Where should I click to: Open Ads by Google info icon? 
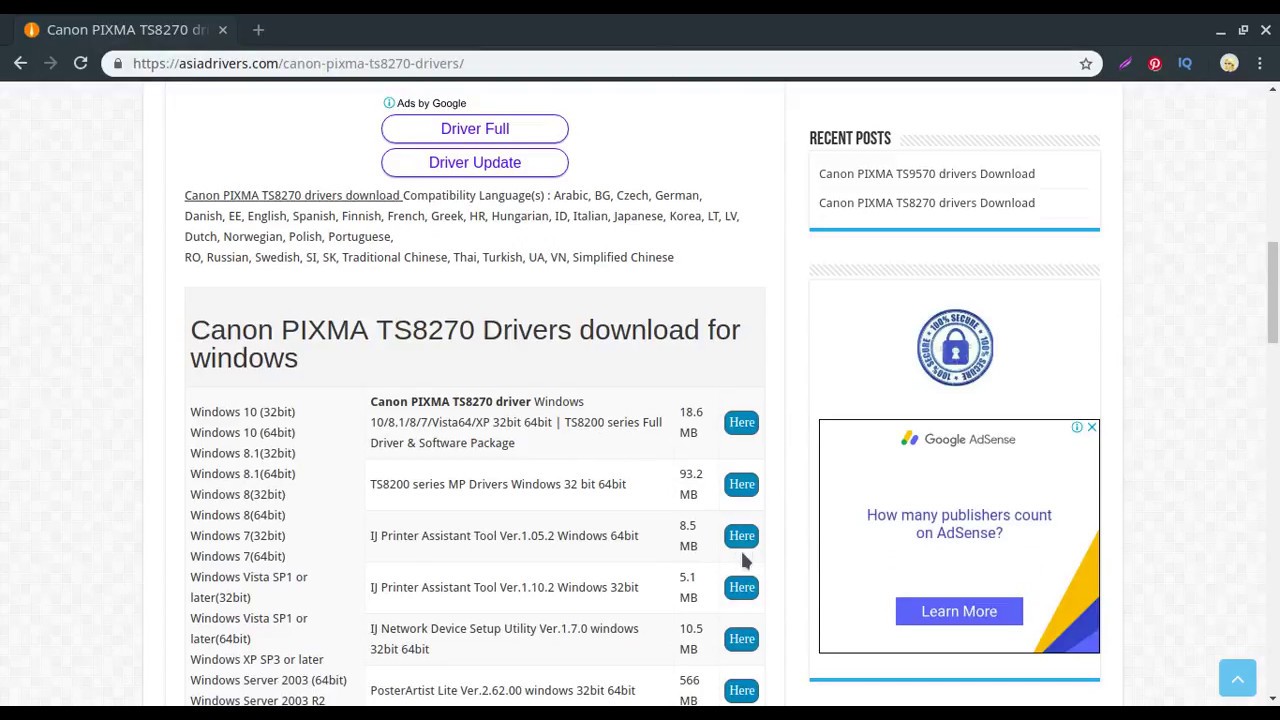tap(389, 103)
